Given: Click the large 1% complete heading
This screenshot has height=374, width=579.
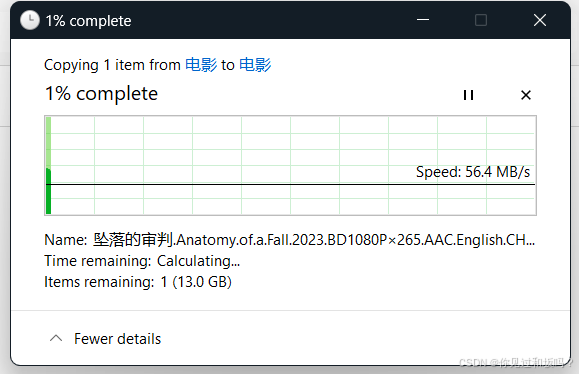Looking at the screenshot, I should [101, 93].
